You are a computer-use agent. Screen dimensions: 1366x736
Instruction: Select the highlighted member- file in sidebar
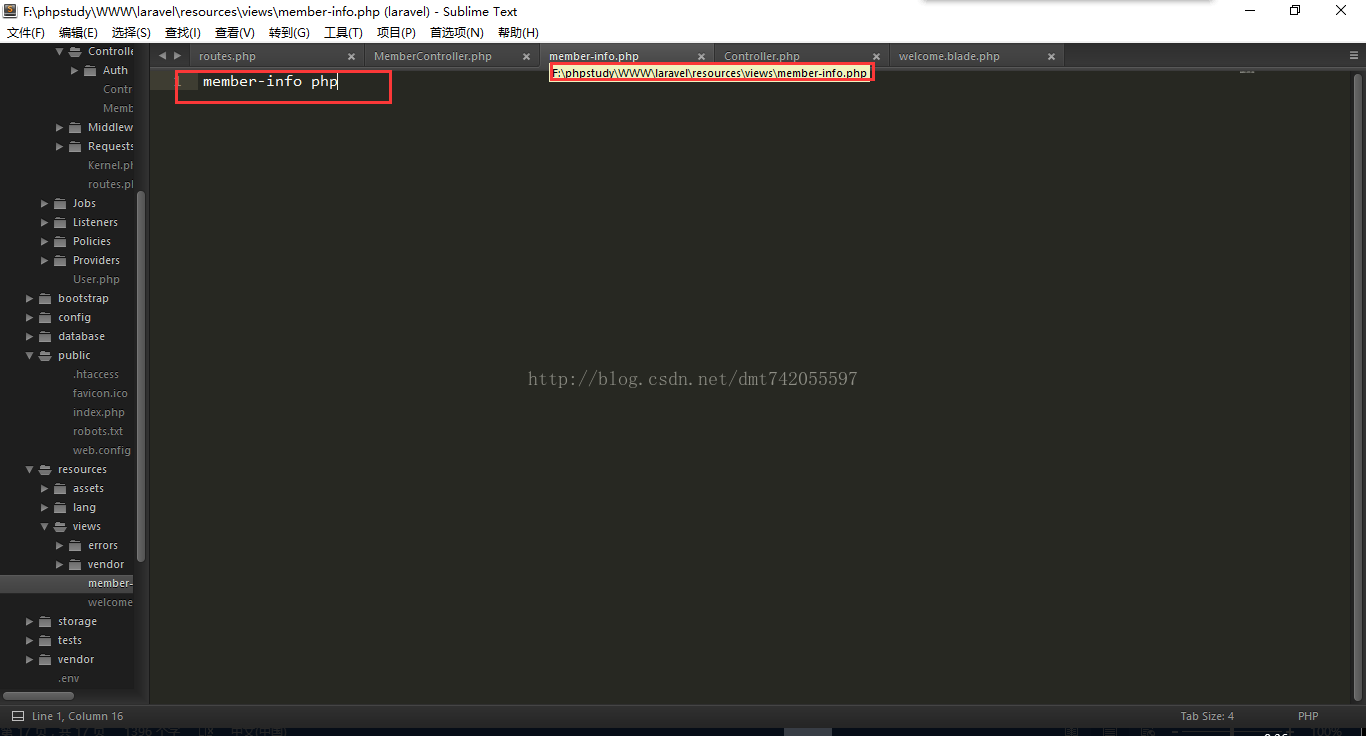click(110, 583)
